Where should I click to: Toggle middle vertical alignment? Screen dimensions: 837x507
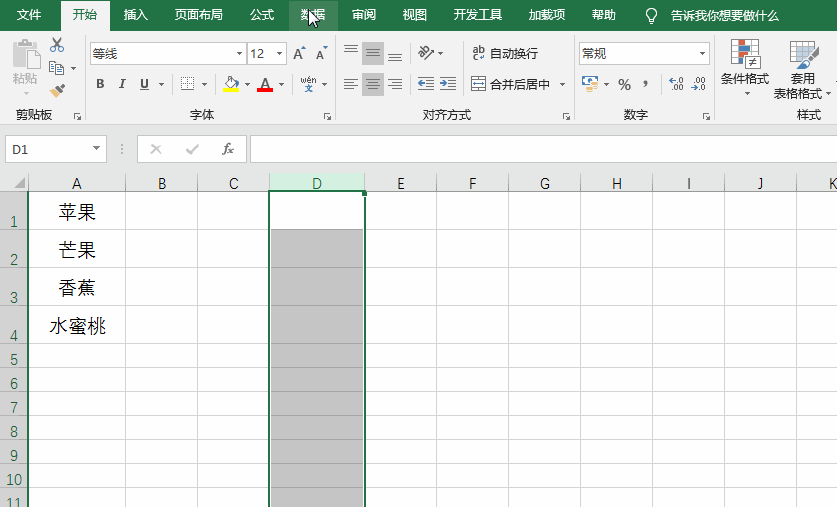click(373, 53)
